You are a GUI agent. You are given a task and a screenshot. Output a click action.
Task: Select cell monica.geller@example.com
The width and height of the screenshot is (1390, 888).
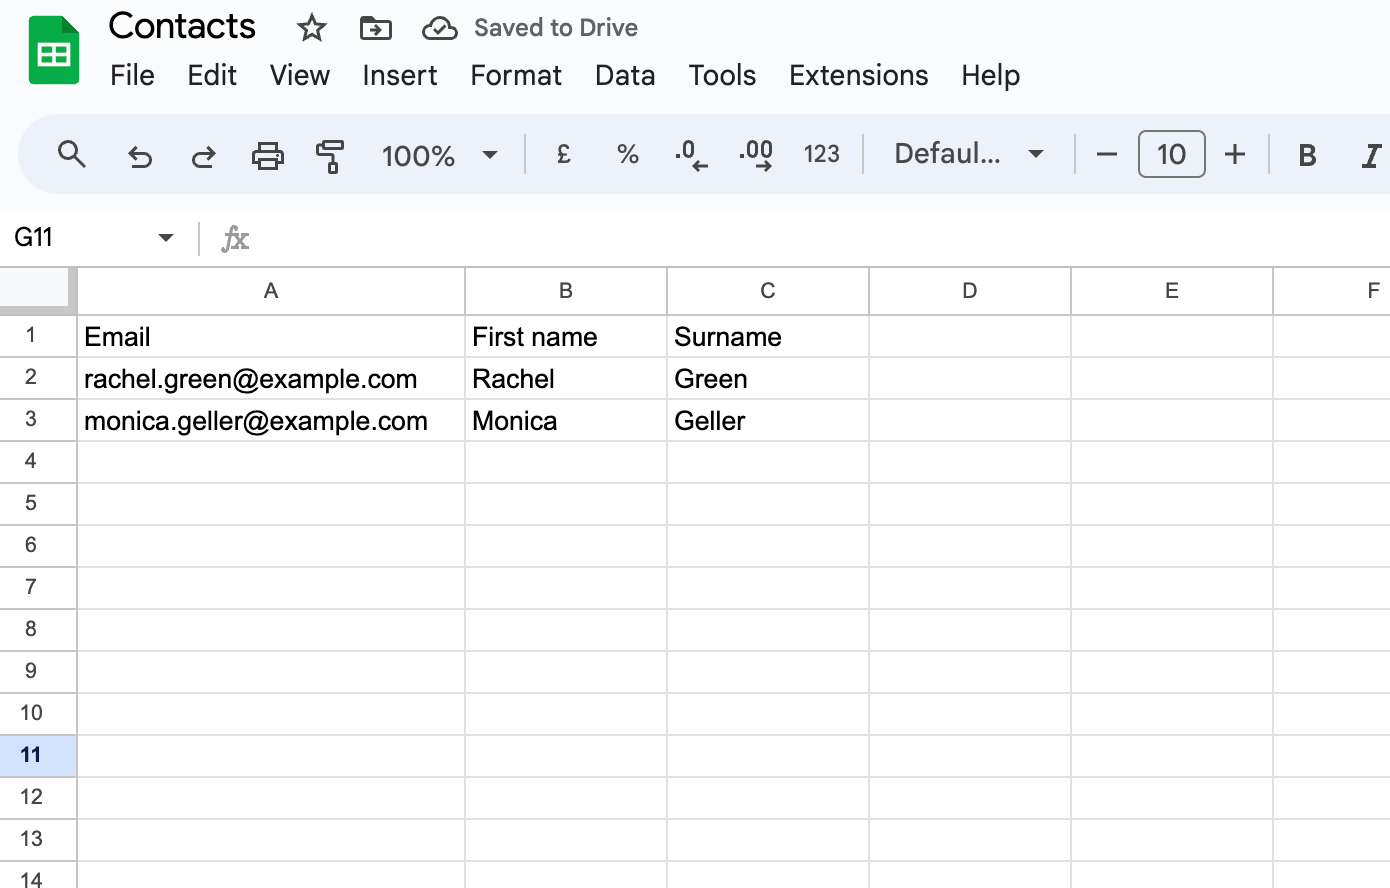coord(271,421)
